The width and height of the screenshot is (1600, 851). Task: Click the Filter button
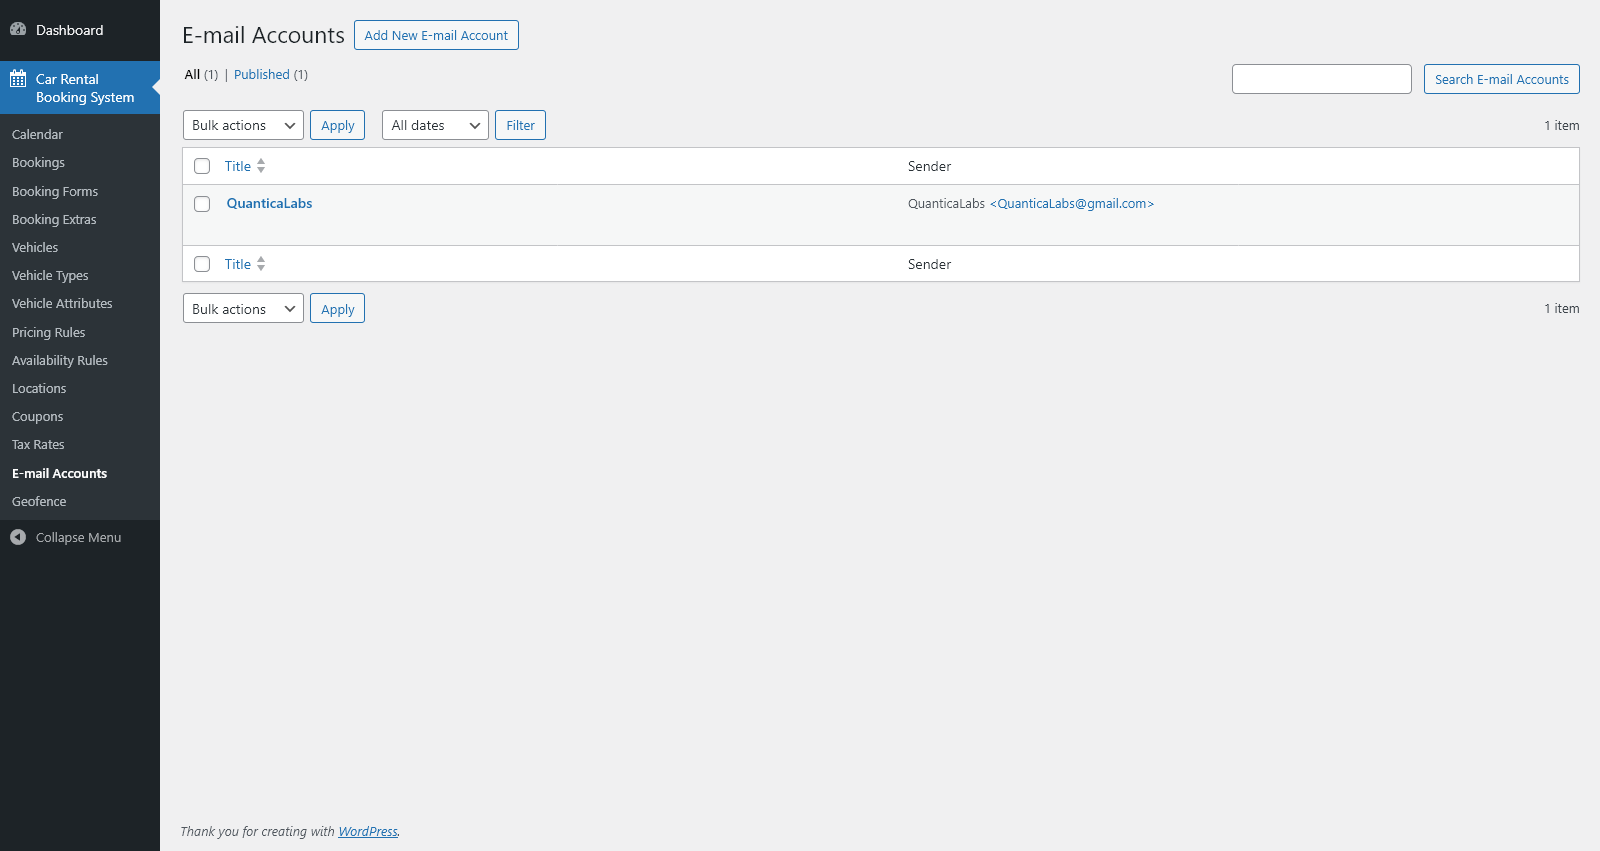tap(520, 125)
